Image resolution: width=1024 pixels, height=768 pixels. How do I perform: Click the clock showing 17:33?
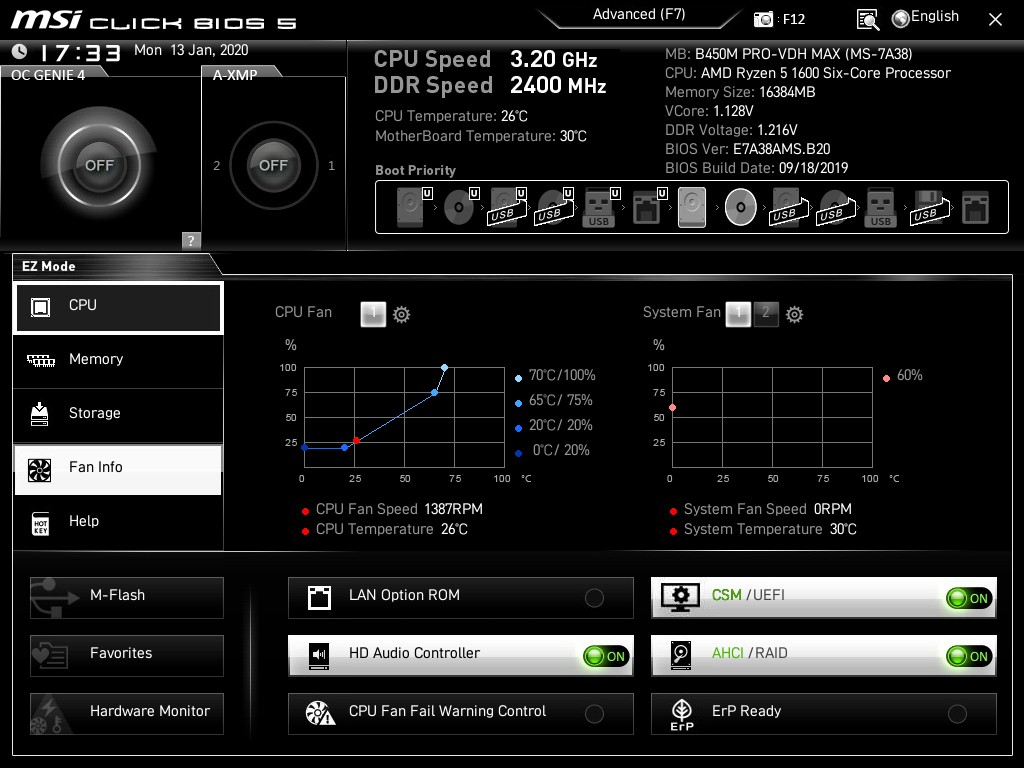coord(80,53)
